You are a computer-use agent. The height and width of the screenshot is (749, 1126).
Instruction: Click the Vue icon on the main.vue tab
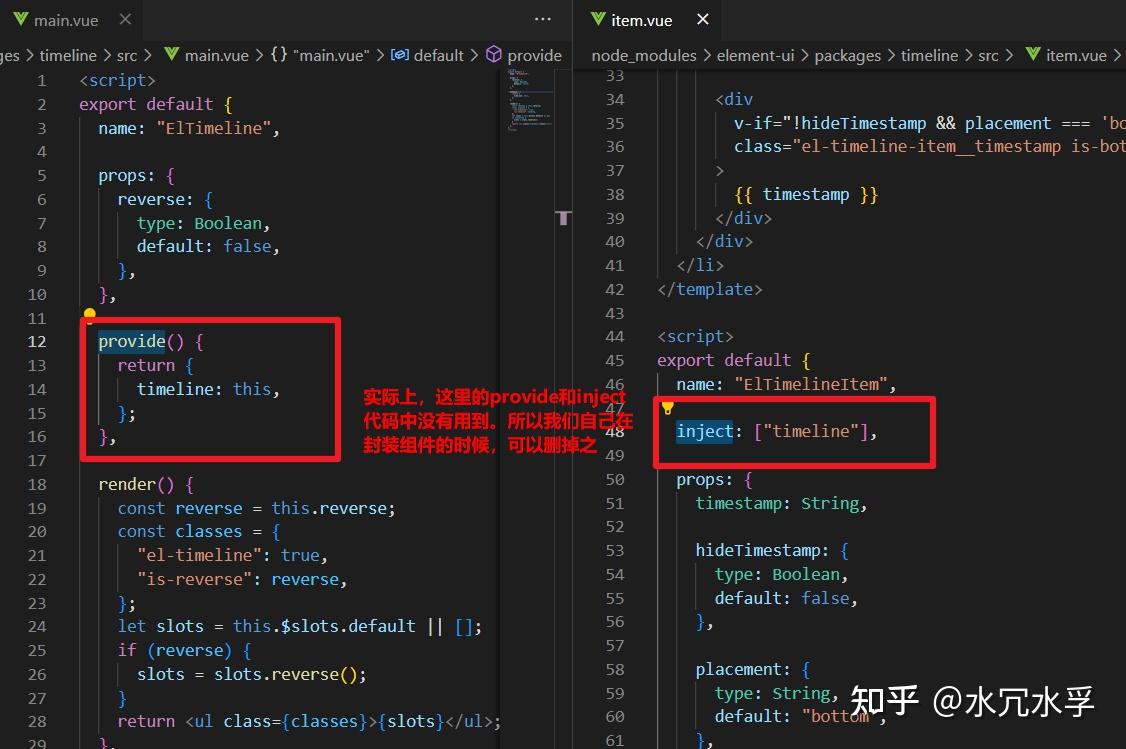point(21,19)
